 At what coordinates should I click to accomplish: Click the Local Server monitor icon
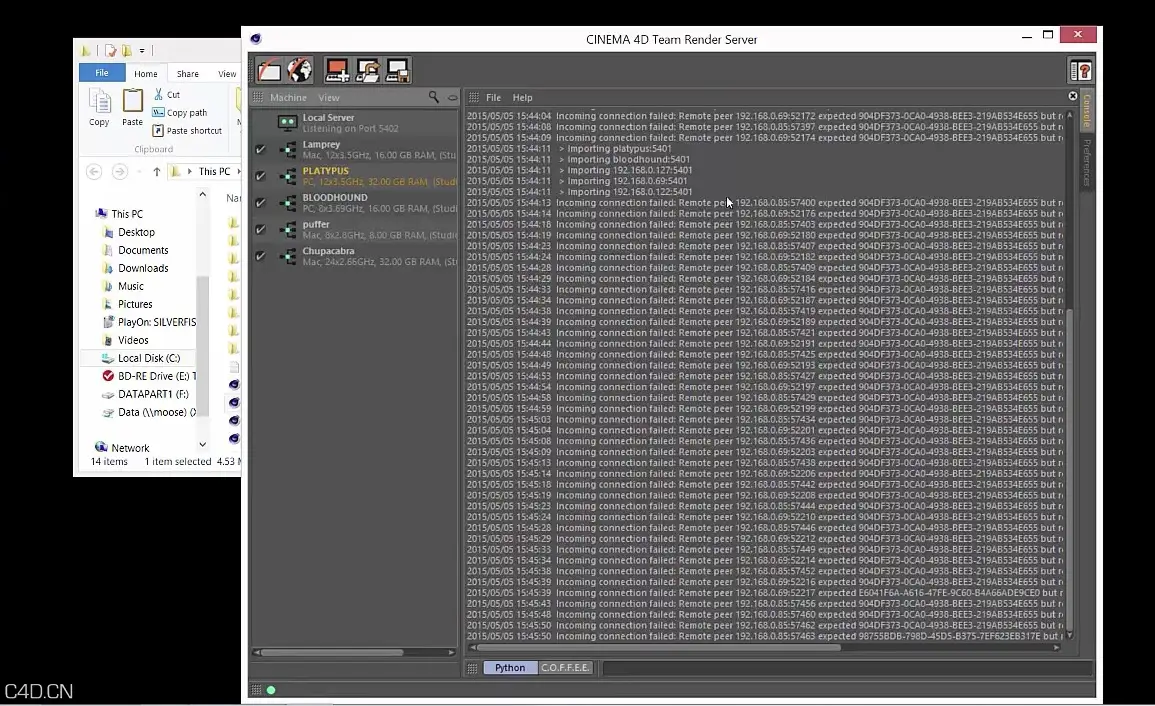pyautogui.click(x=287, y=122)
